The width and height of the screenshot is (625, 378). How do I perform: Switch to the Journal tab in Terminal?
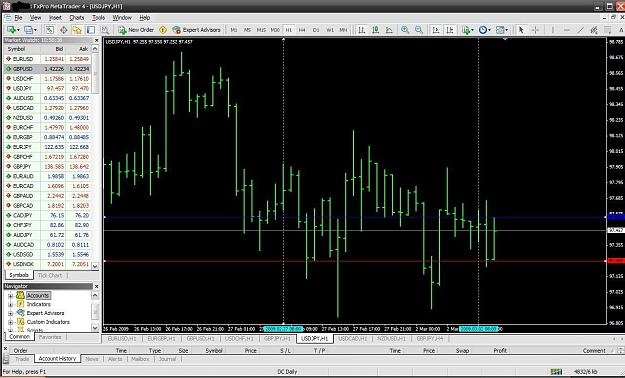[167, 359]
